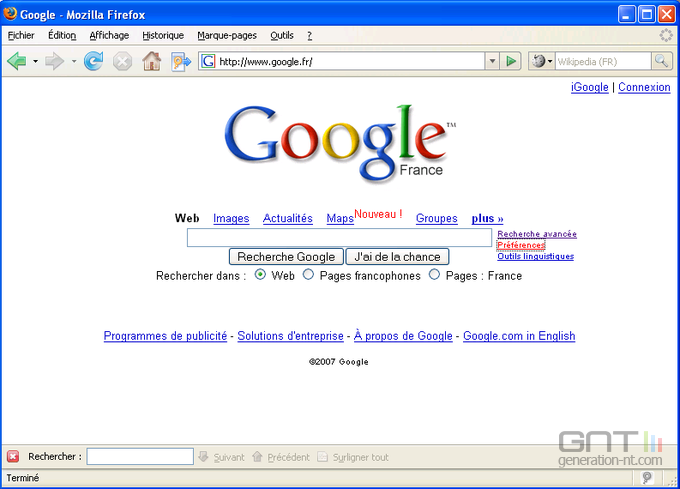The width and height of the screenshot is (680, 489).
Task: Click the status bar key icon
Action: tap(647, 478)
